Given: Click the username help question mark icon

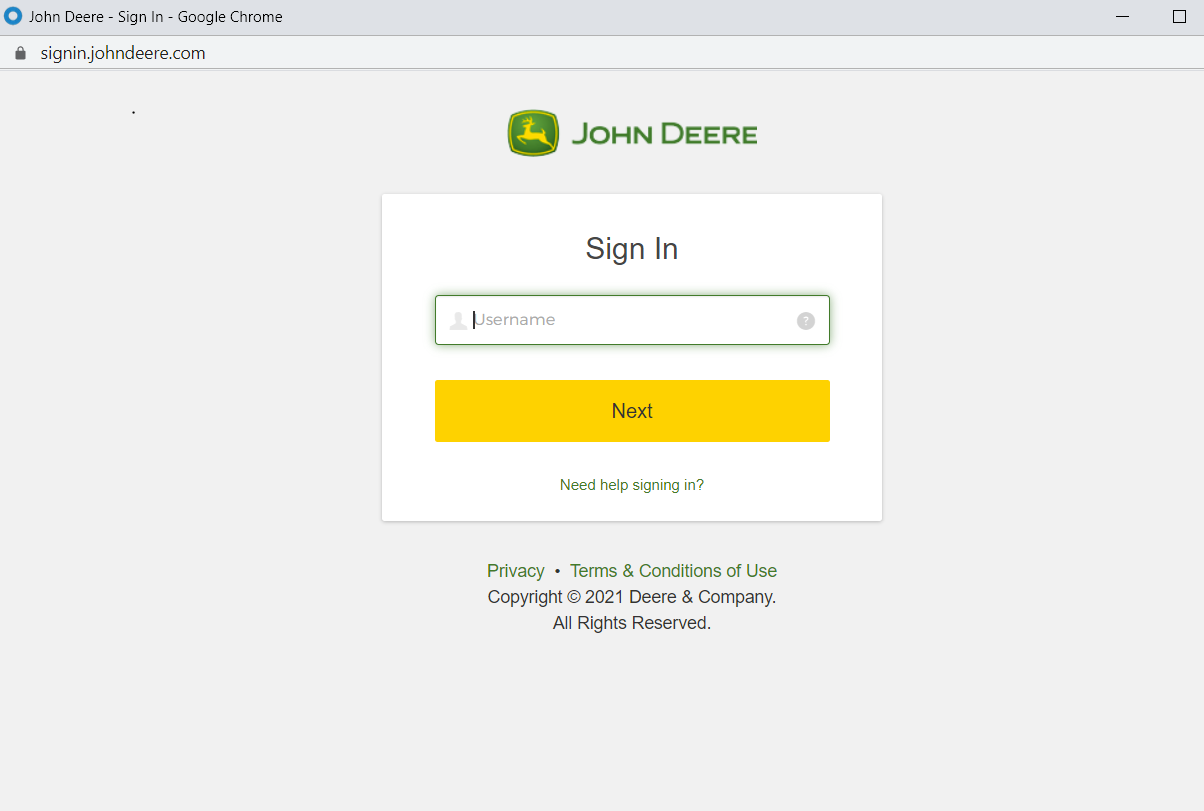Looking at the screenshot, I should tap(806, 321).
